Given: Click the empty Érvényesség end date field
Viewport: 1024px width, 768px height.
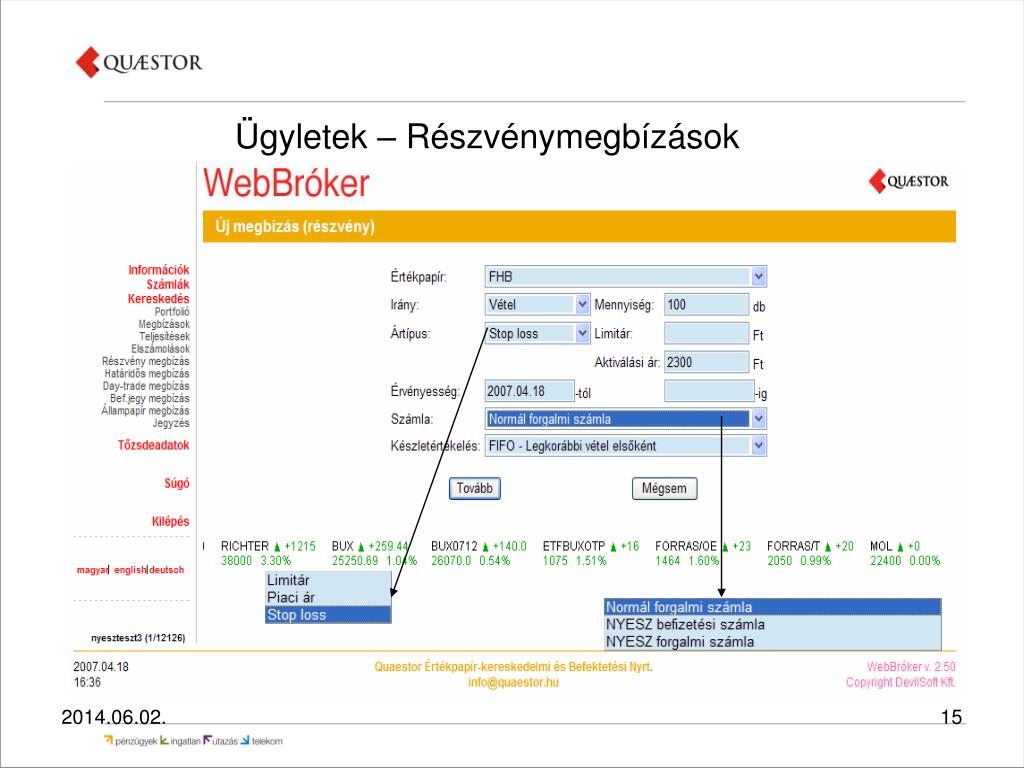Looking at the screenshot, I should point(709,391).
